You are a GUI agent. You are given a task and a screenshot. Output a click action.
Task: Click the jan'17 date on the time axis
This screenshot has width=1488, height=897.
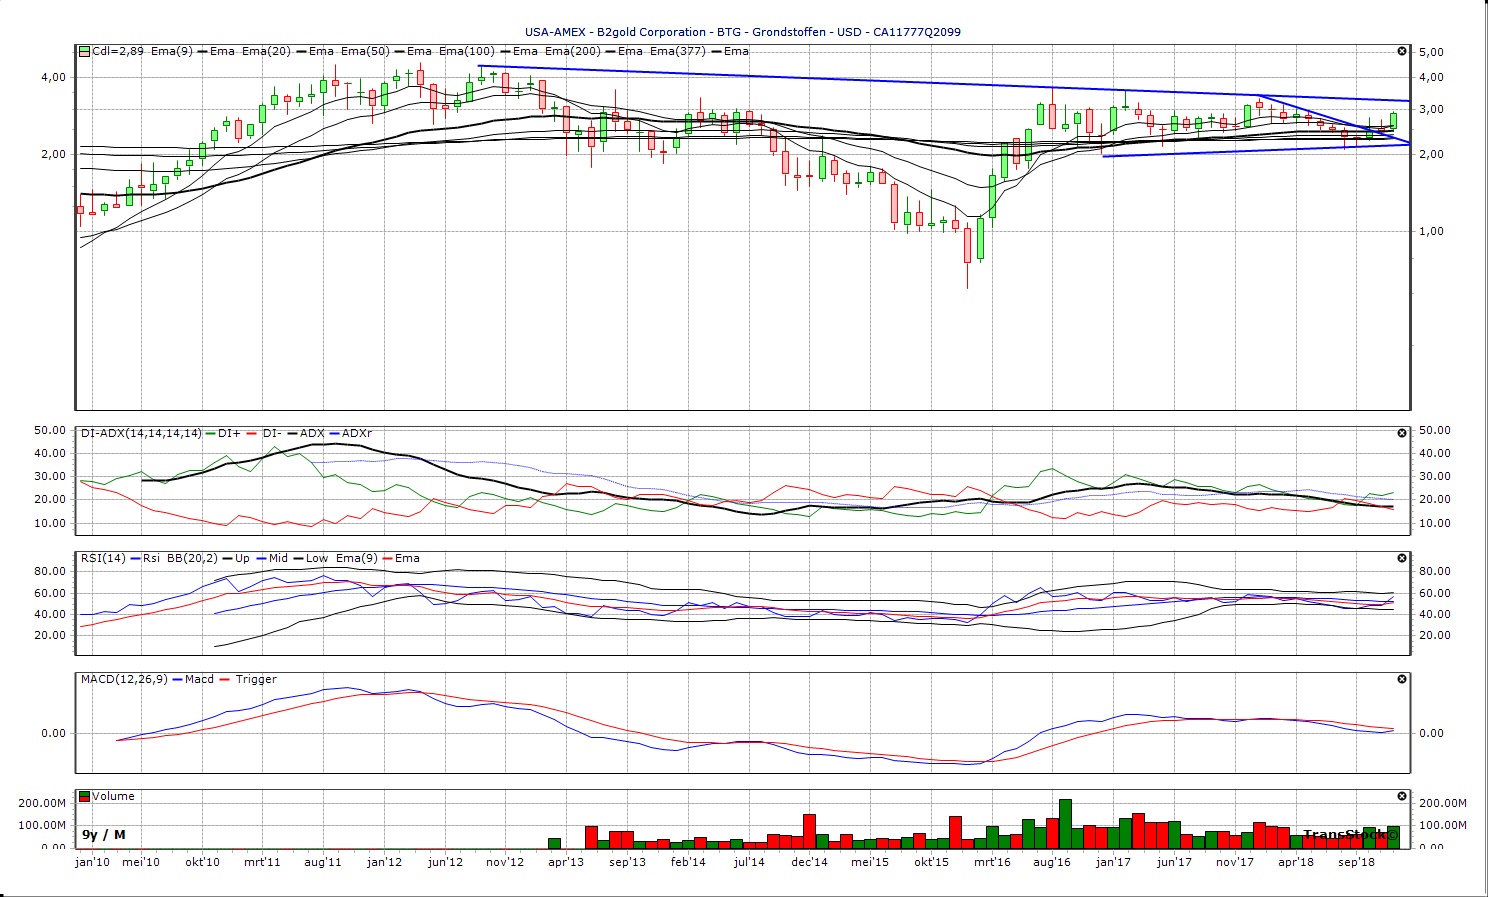click(x=1113, y=862)
